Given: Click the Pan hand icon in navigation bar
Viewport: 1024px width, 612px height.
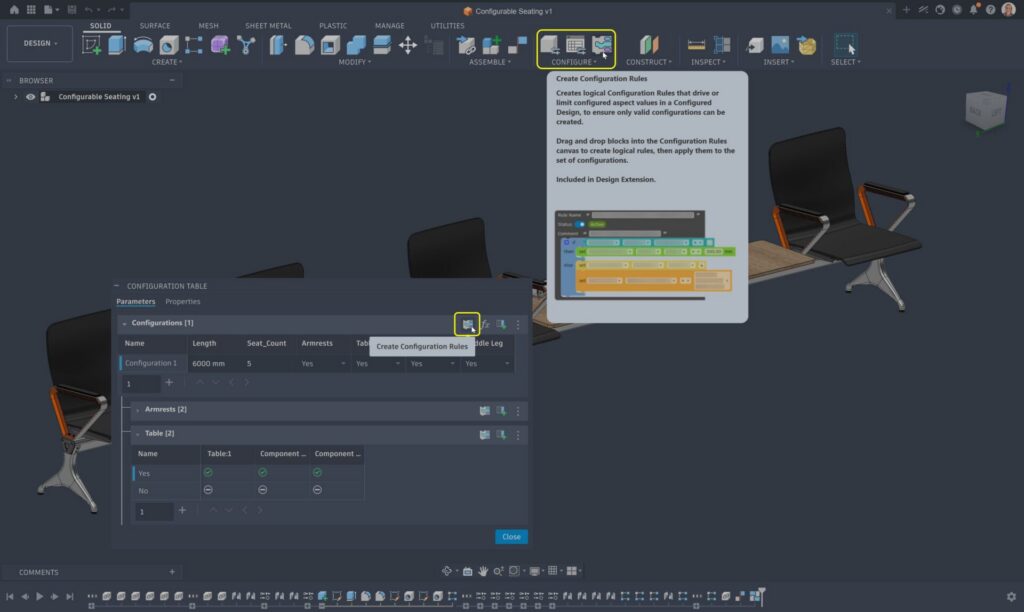Looking at the screenshot, I should click(x=482, y=571).
